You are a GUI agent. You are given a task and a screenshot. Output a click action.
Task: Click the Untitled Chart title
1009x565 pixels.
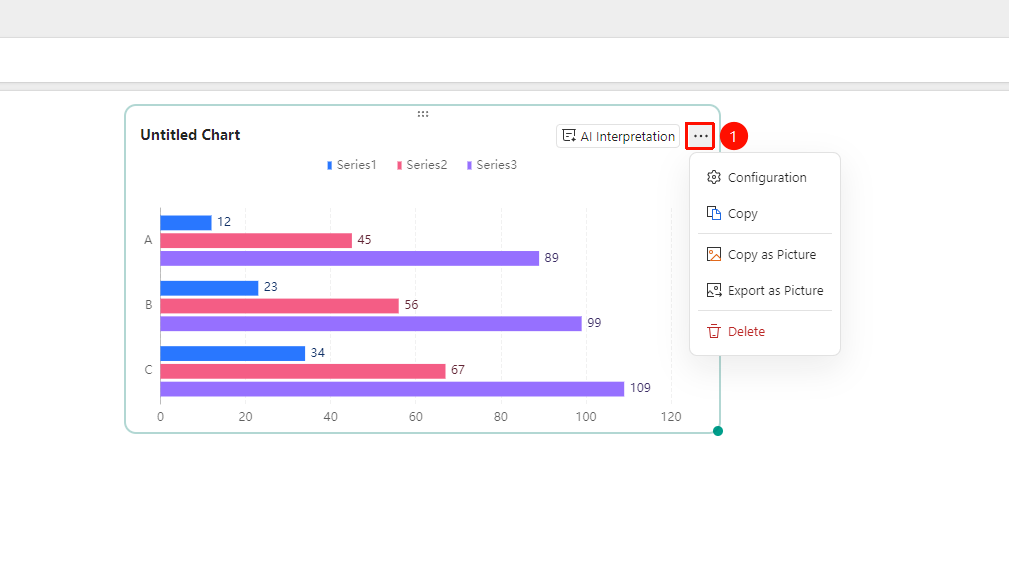click(190, 135)
